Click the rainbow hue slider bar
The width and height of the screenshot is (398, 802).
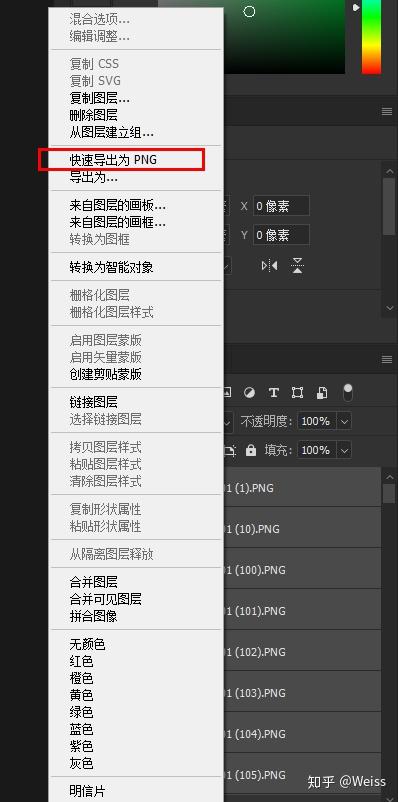coord(371,37)
